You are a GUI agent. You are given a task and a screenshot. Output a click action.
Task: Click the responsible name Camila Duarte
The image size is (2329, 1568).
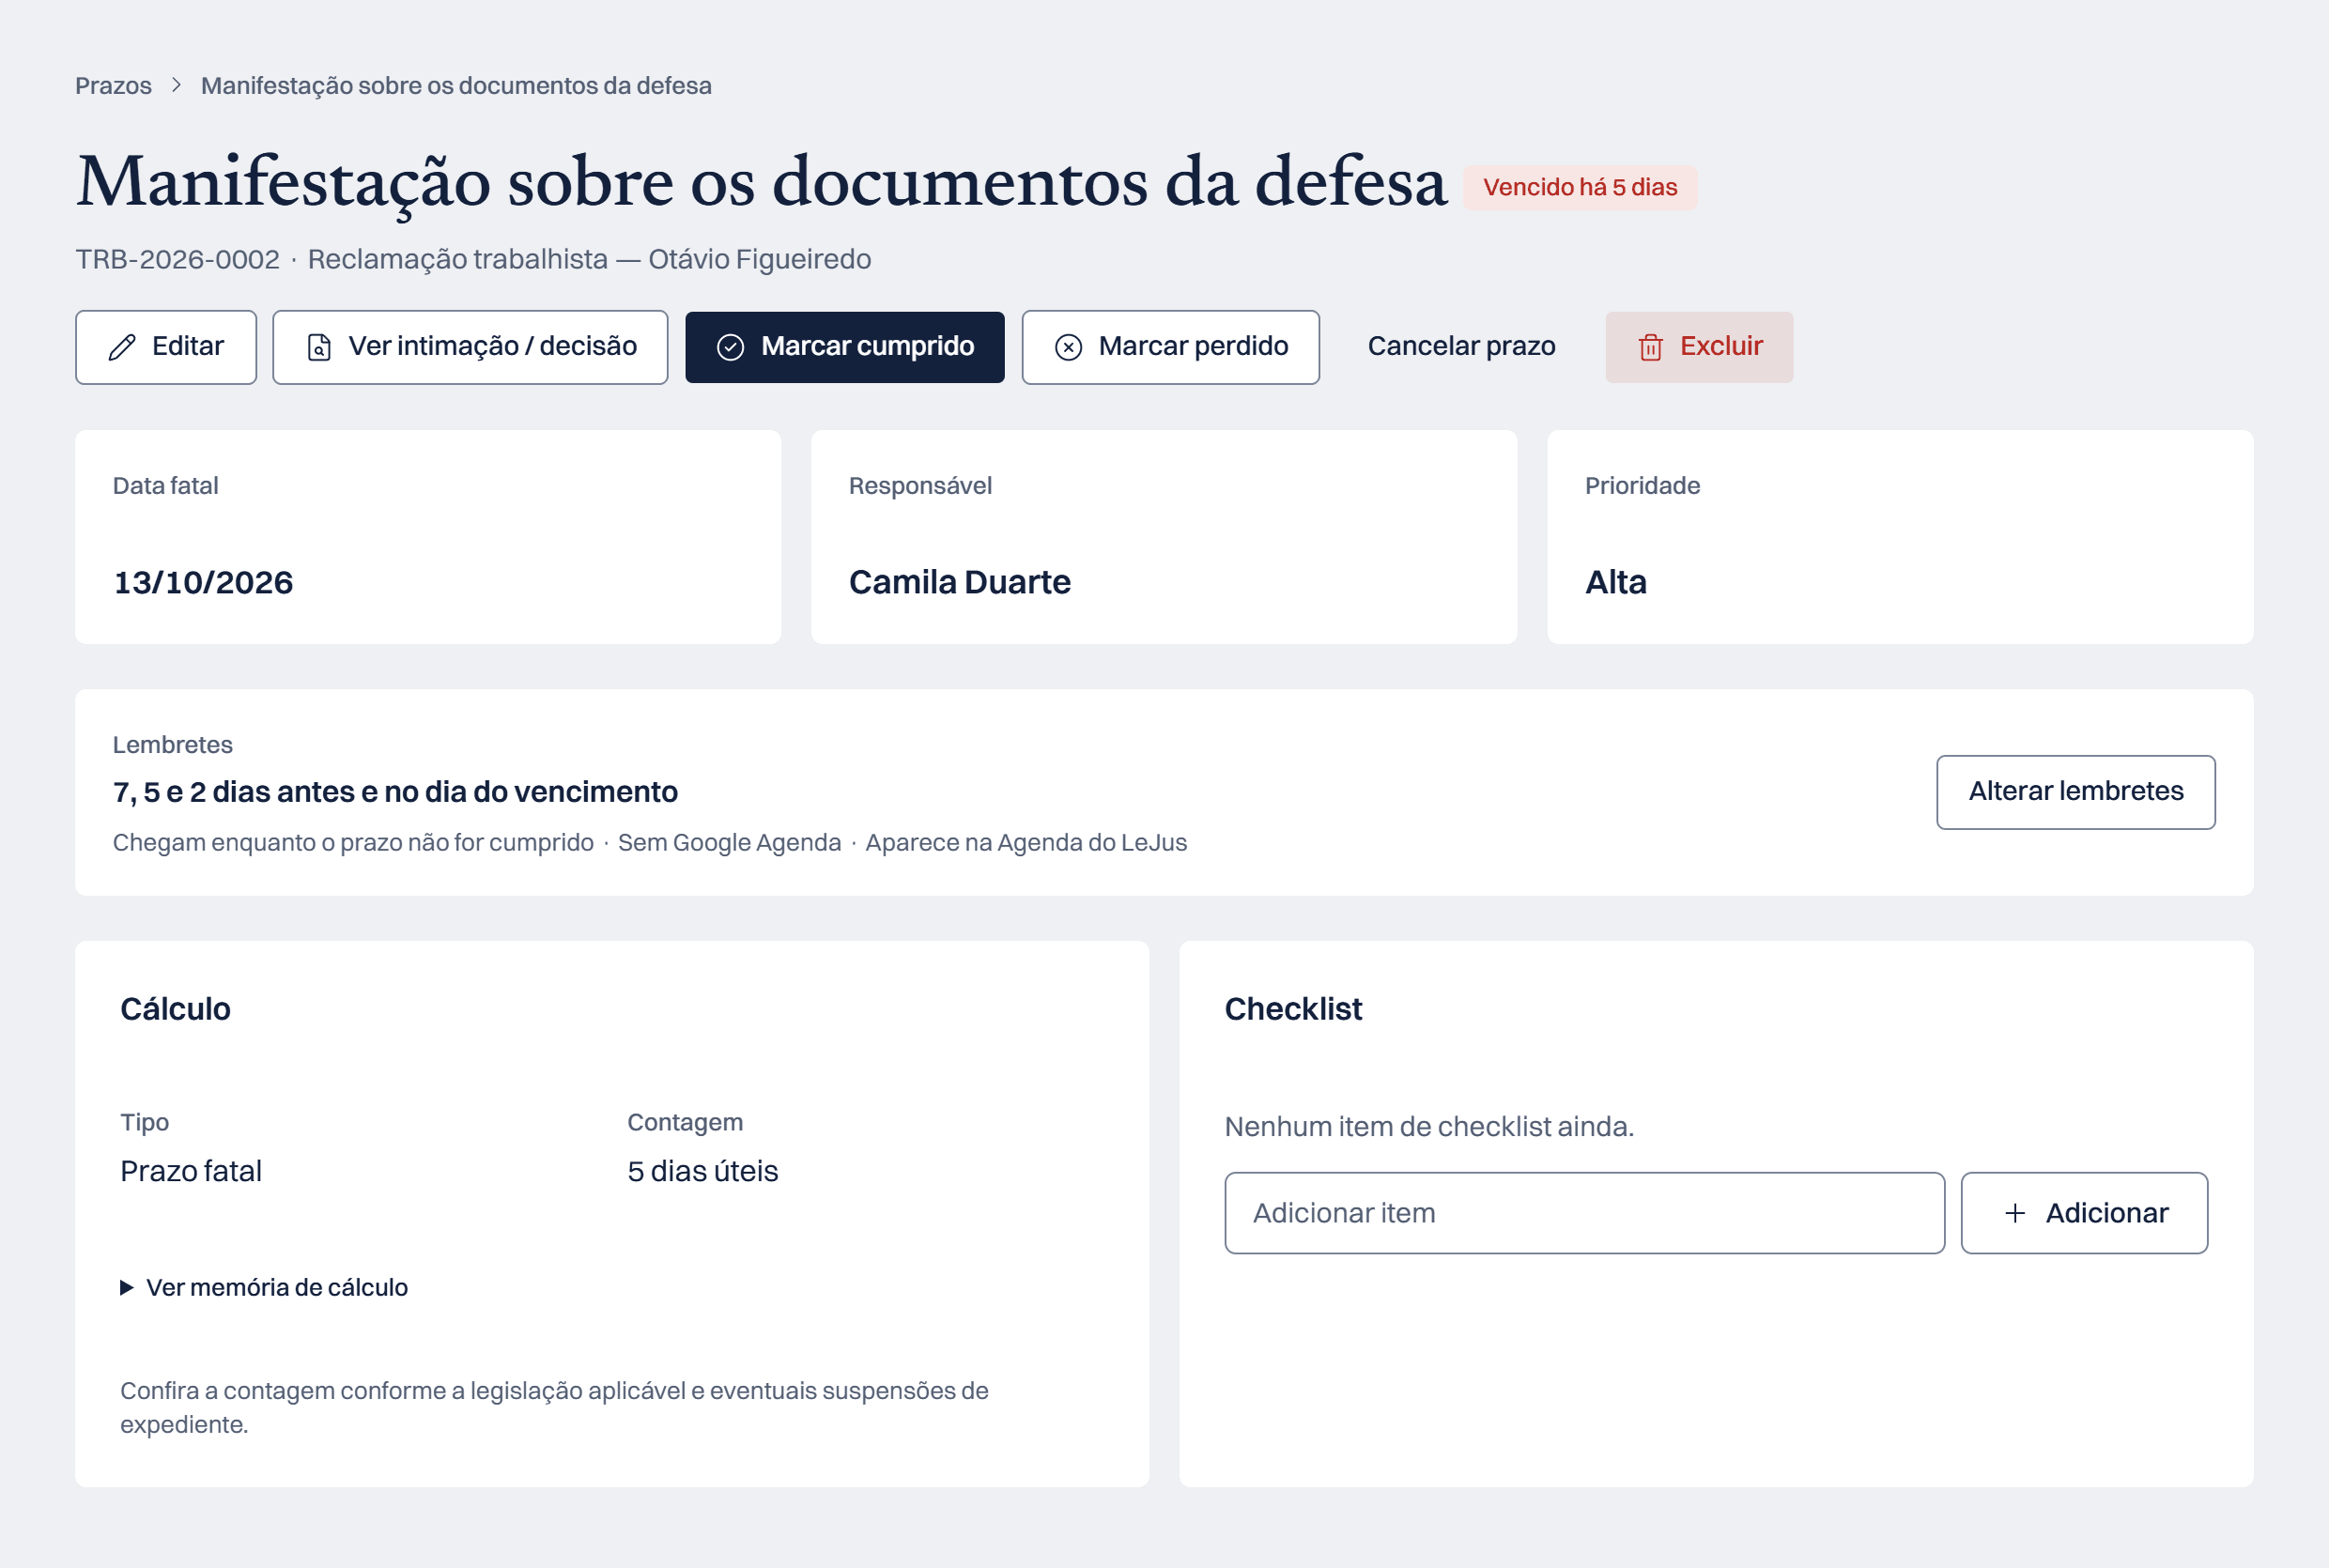click(959, 582)
